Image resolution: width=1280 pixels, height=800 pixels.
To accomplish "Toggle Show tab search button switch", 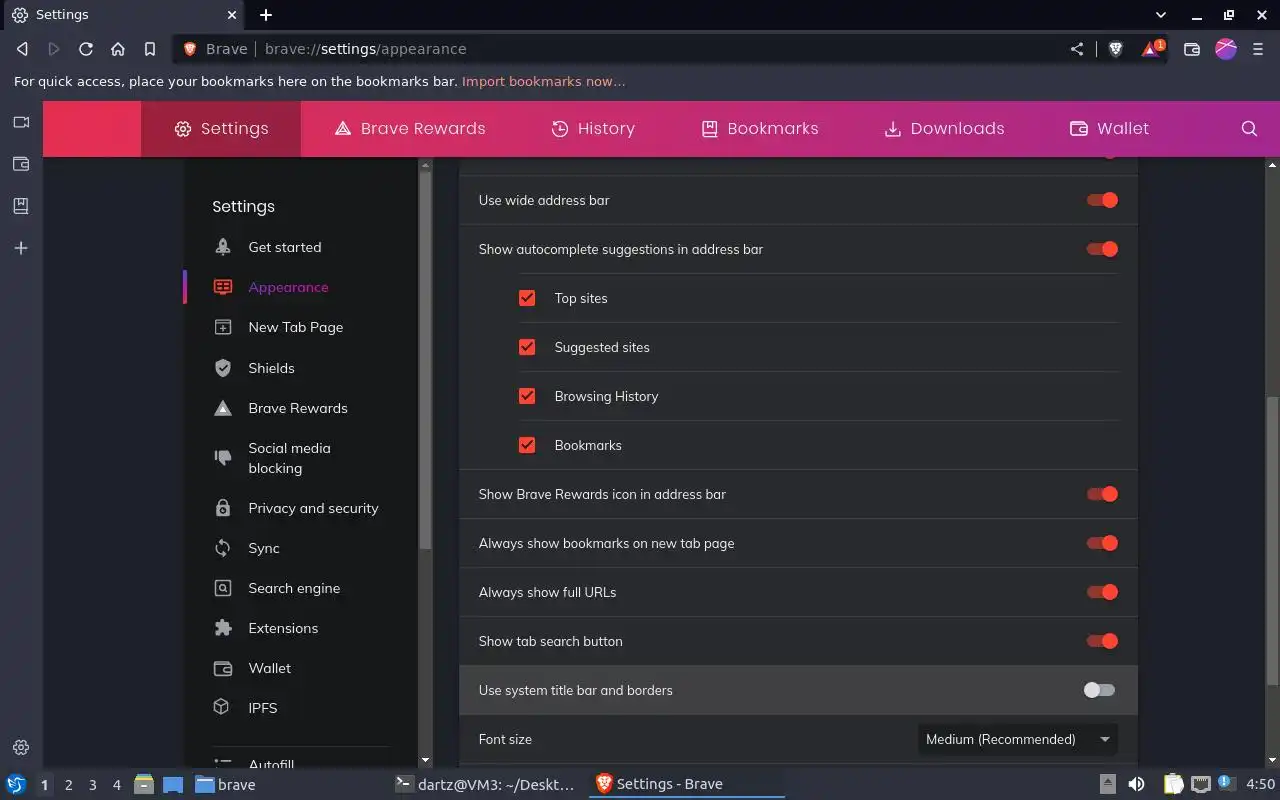I will [x=1102, y=641].
